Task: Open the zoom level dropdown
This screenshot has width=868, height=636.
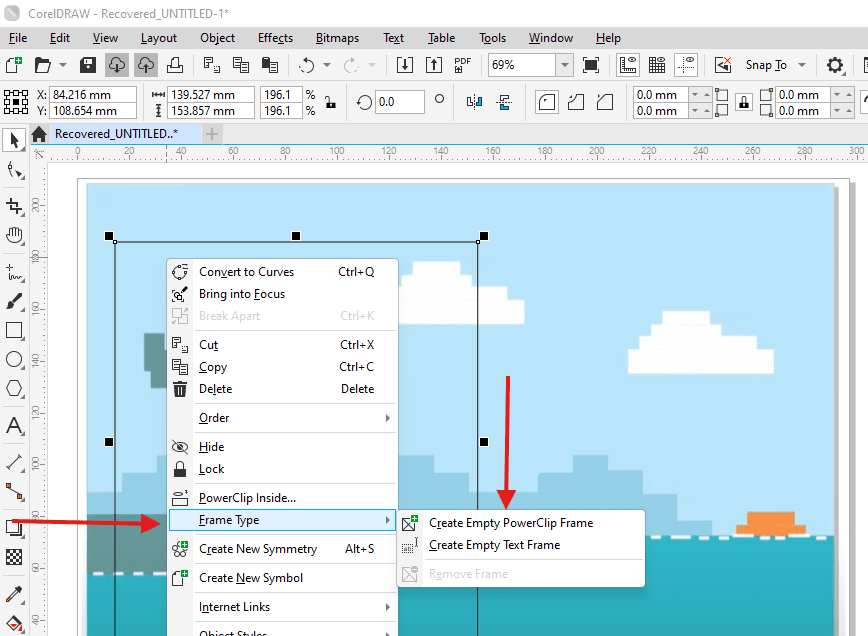Action: (x=565, y=65)
